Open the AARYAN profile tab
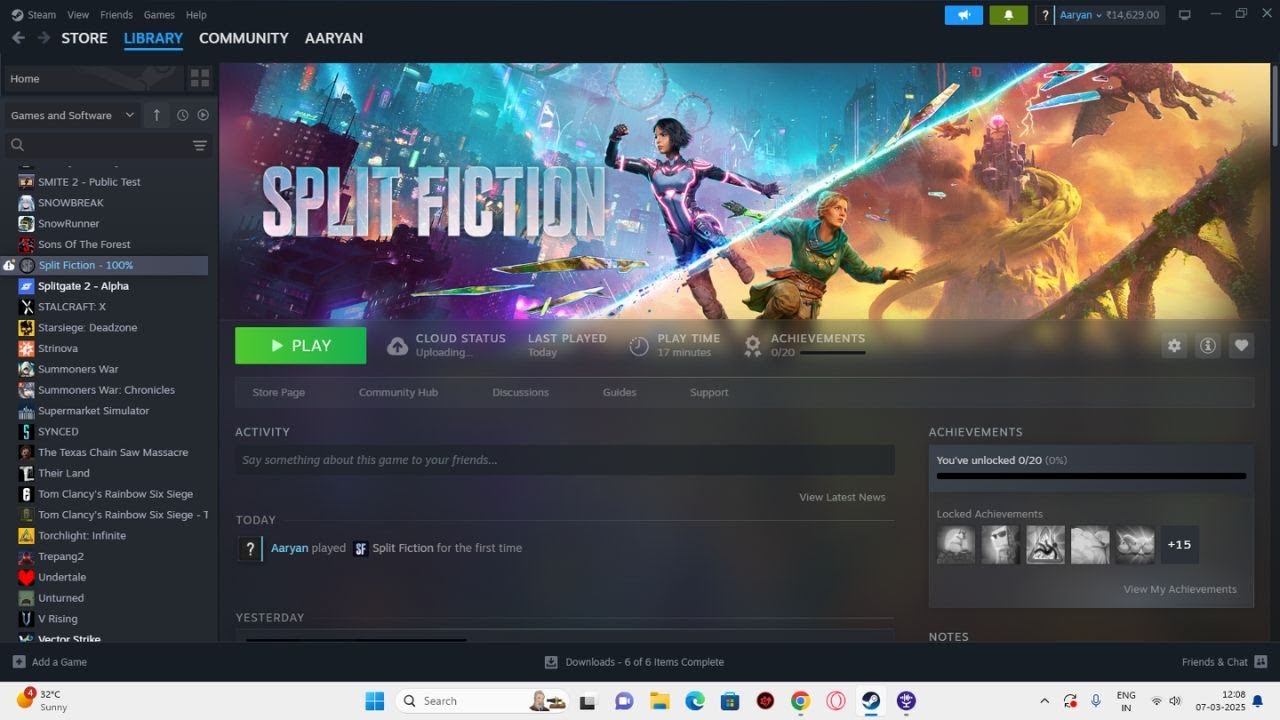The width and height of the screenshot is (1280, 720). click(x=333, y=38)
